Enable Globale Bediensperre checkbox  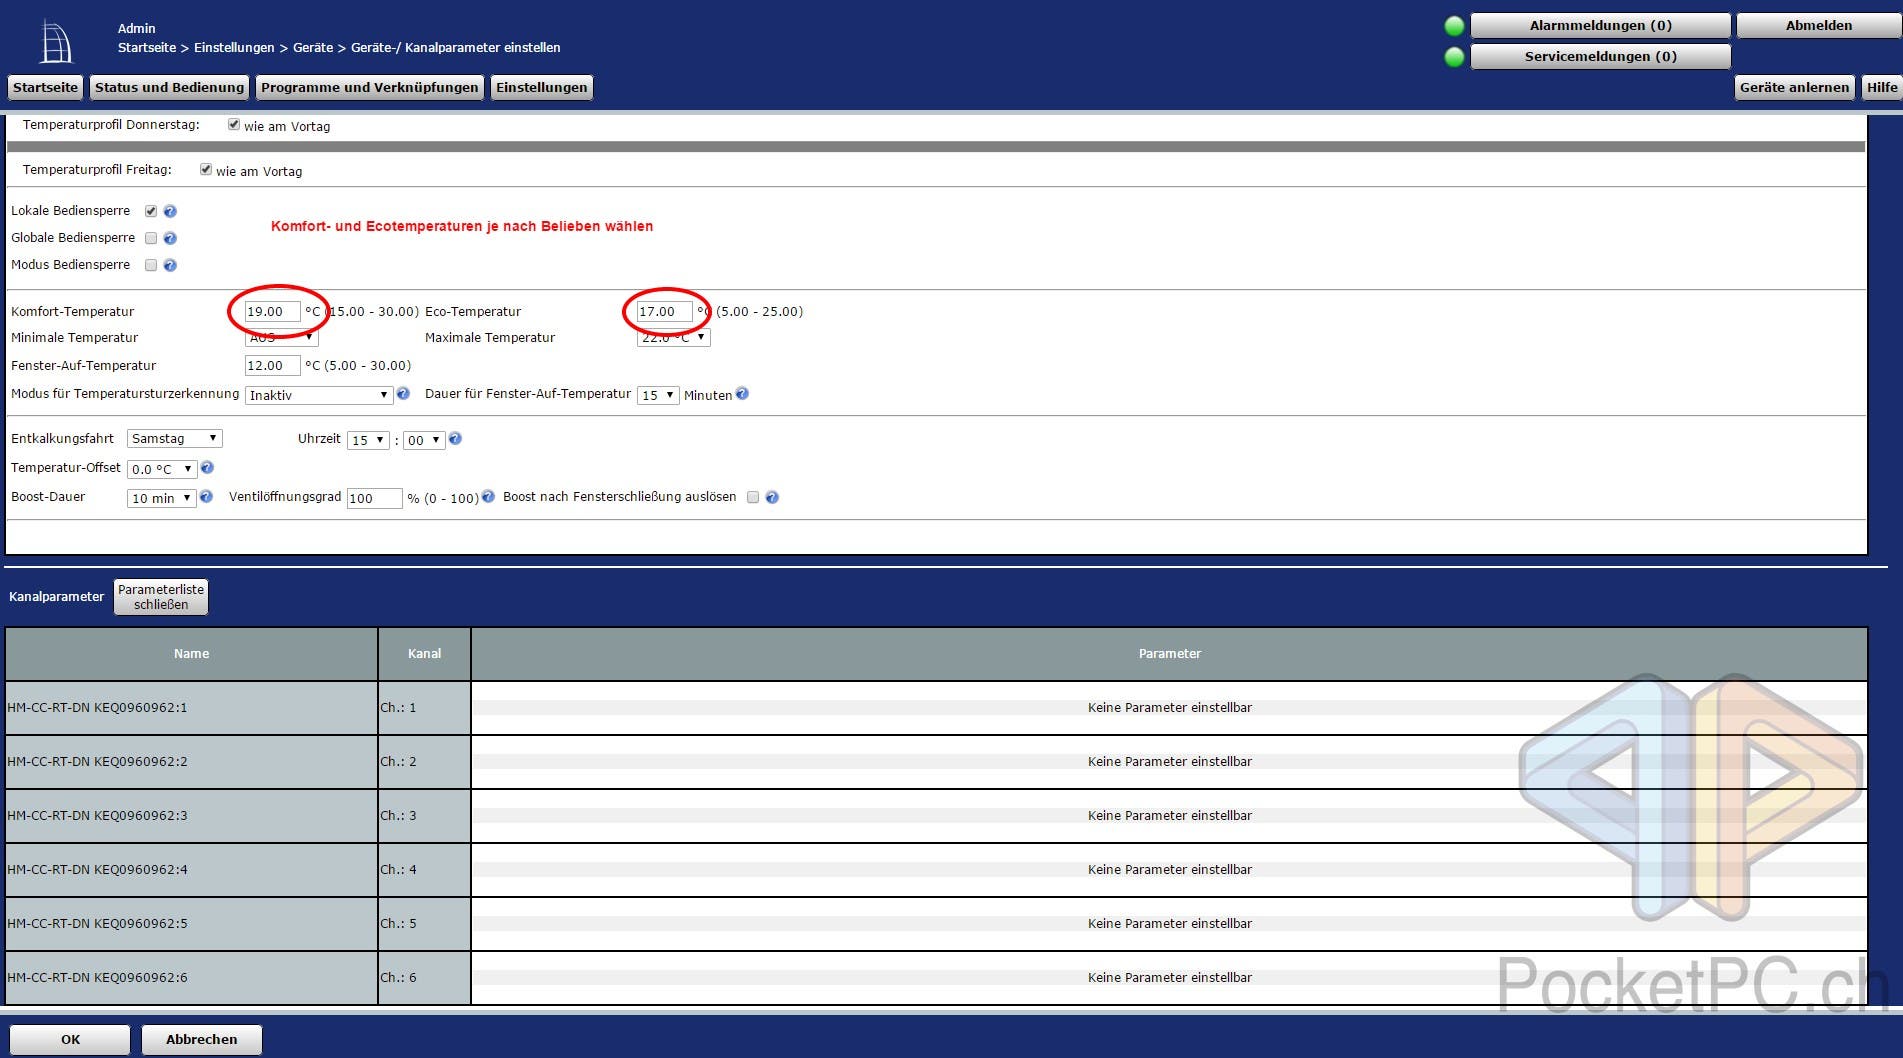[x=151, y=238]
